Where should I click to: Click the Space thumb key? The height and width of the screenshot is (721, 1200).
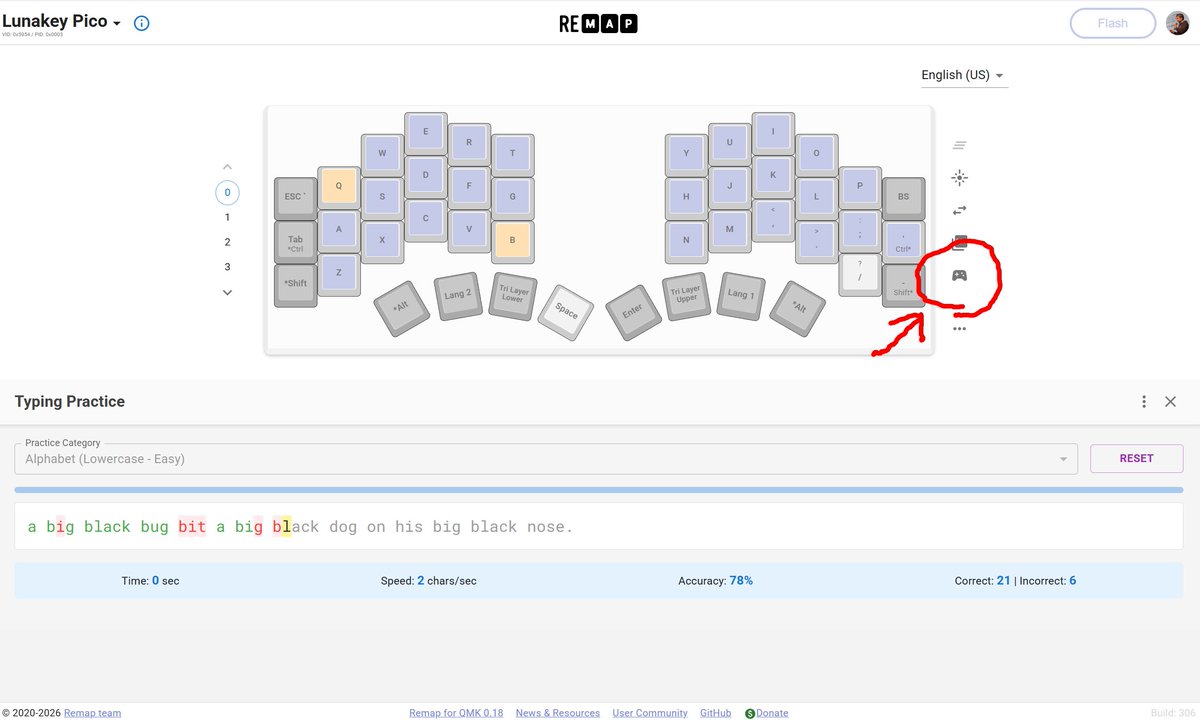566,313
